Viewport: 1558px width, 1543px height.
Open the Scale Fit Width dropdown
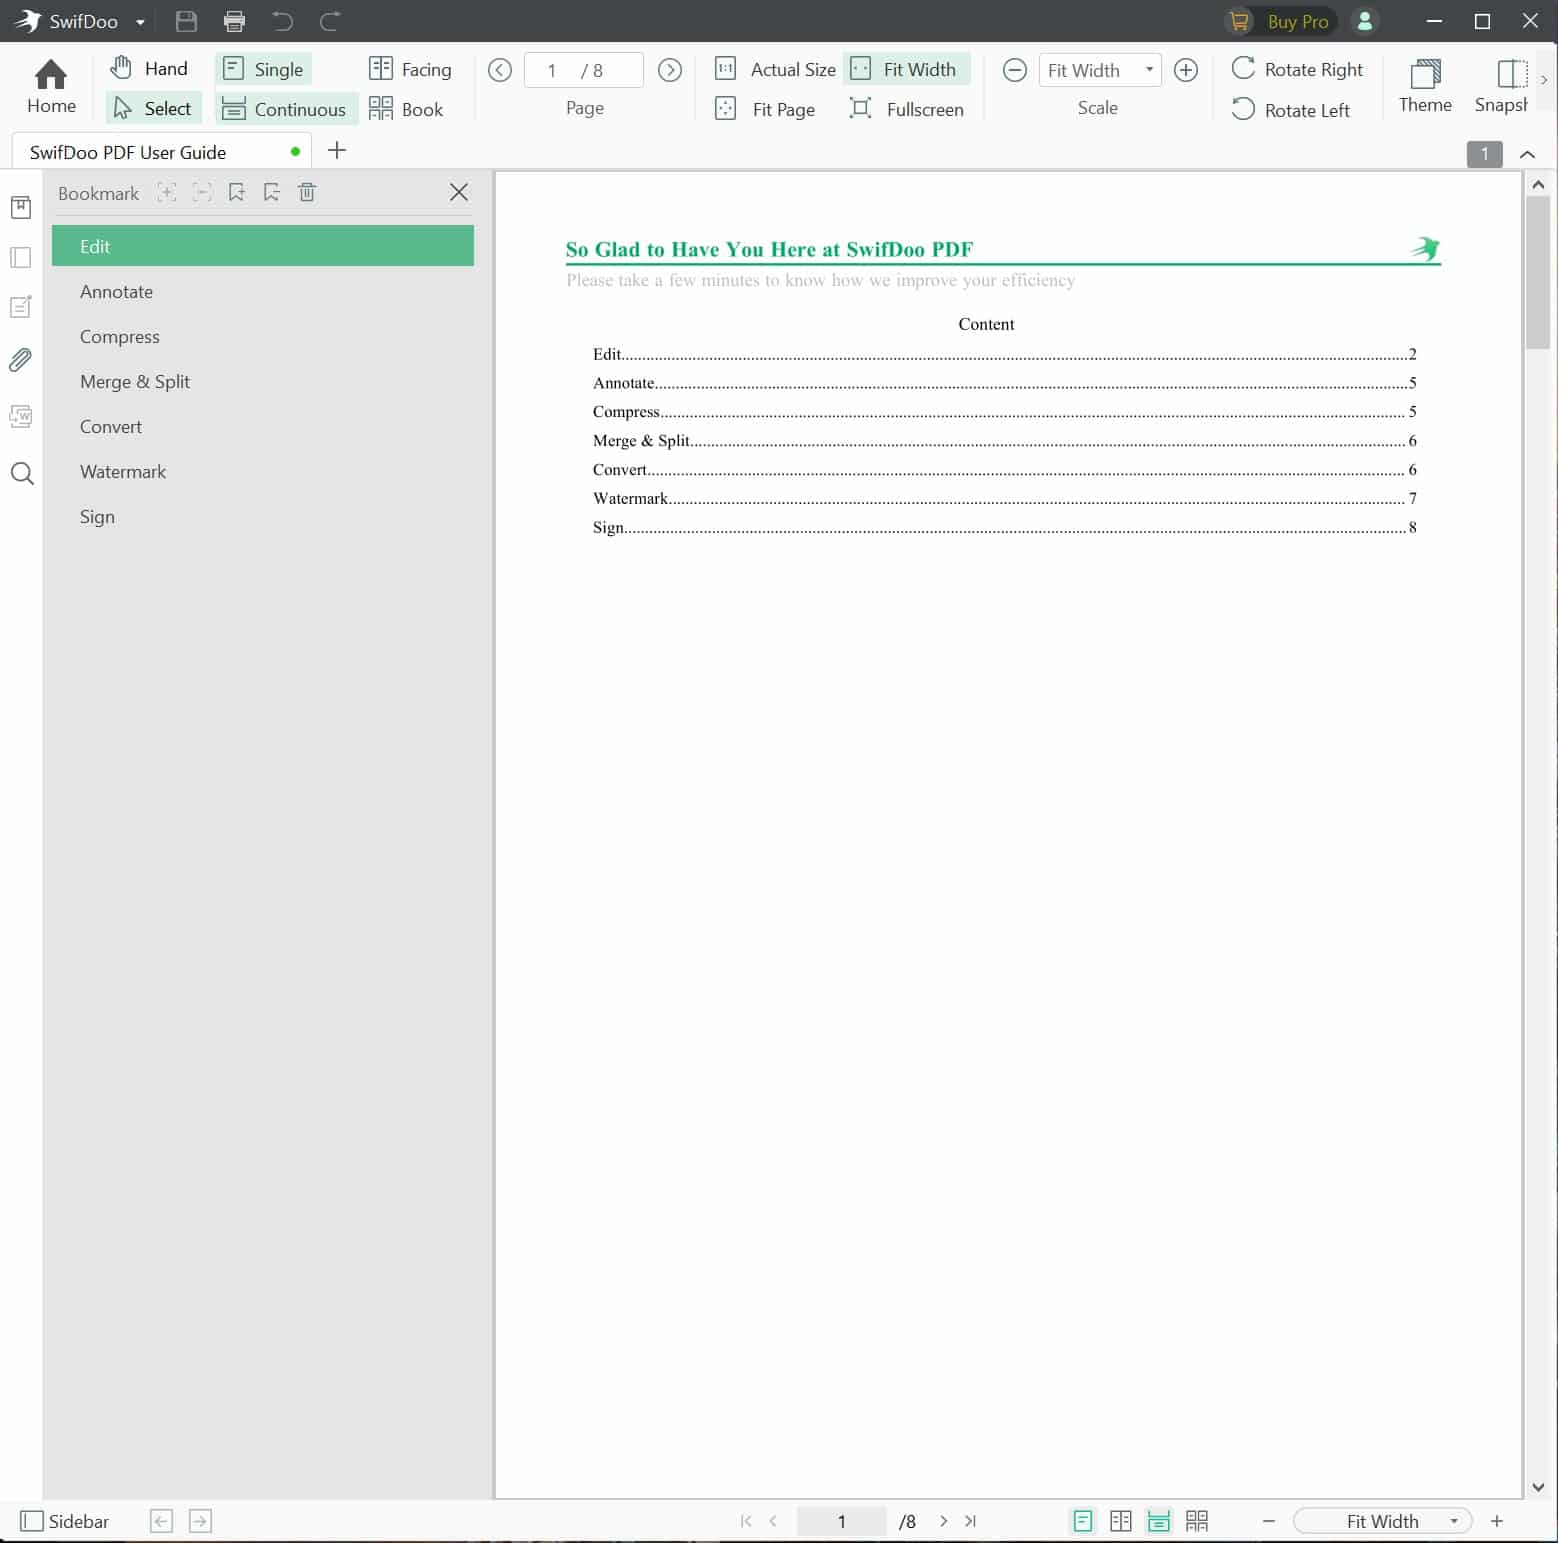point(1100,70)
